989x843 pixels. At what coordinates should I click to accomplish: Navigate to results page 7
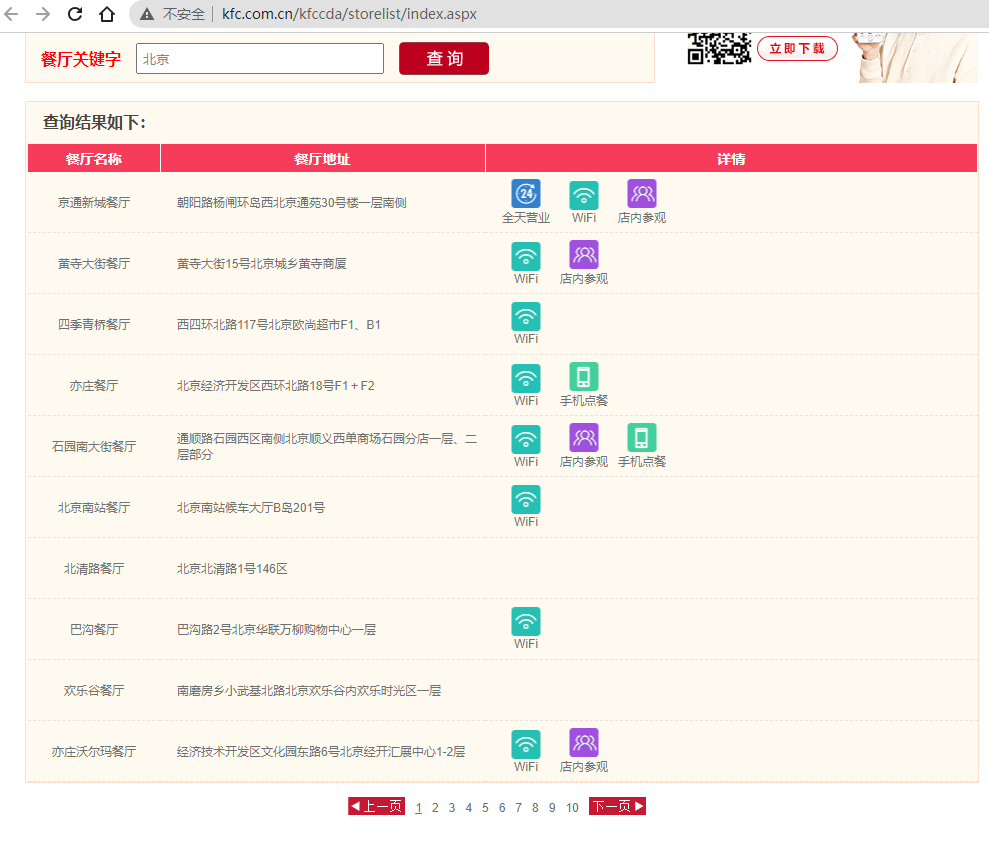pyautogui.click(x=518, y=808)
